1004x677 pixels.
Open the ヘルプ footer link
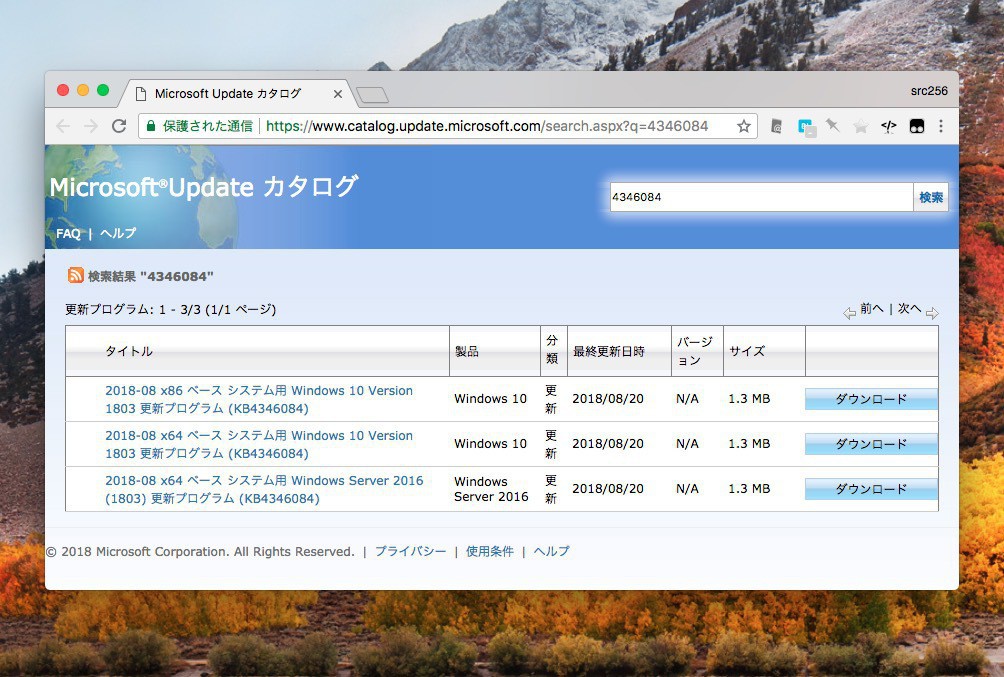551,551
